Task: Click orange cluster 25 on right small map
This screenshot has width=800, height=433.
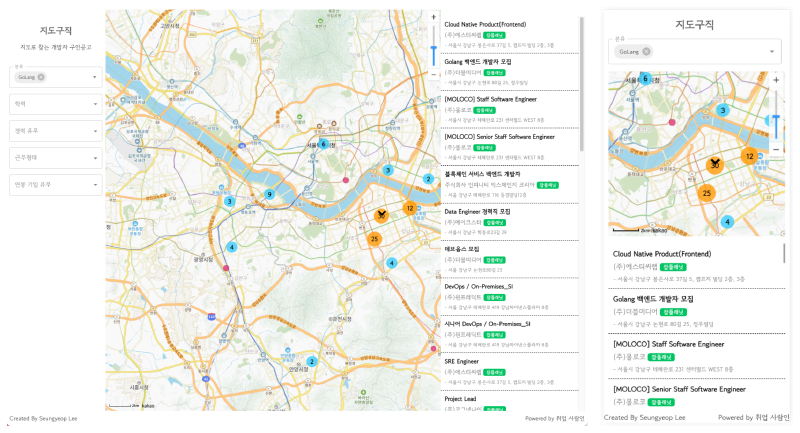Action: coord(707,193)
